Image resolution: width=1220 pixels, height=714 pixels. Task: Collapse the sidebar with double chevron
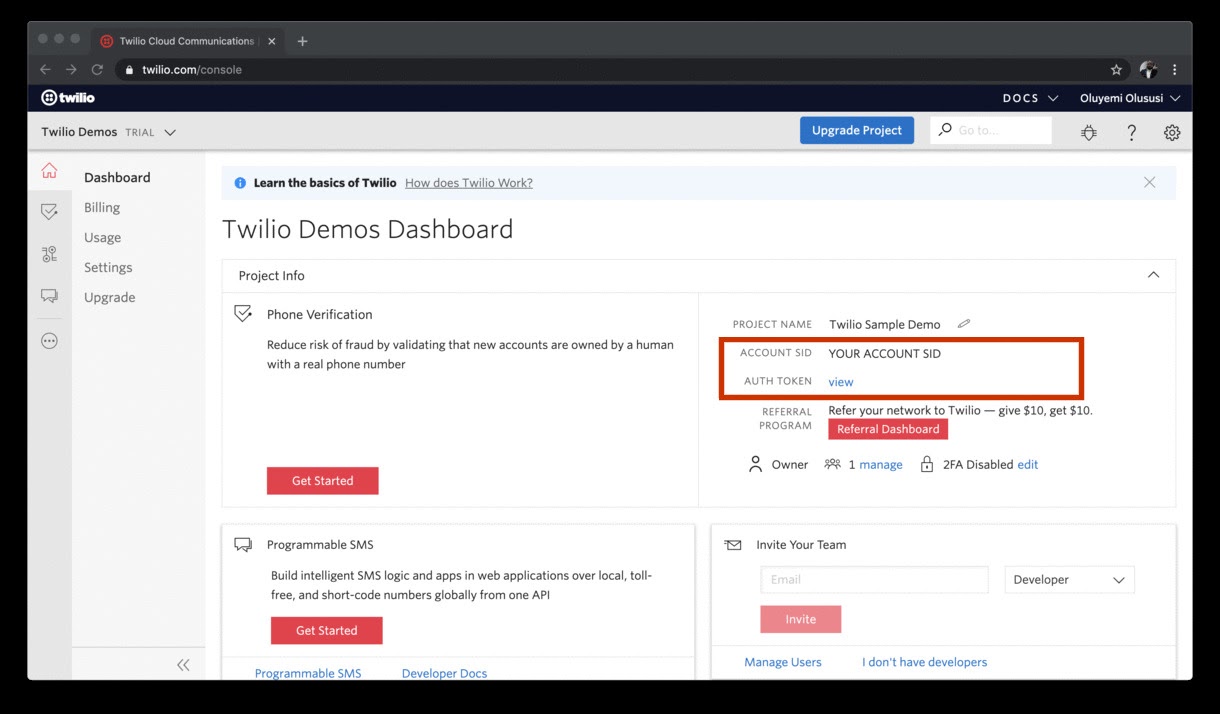tap(183, 665)
